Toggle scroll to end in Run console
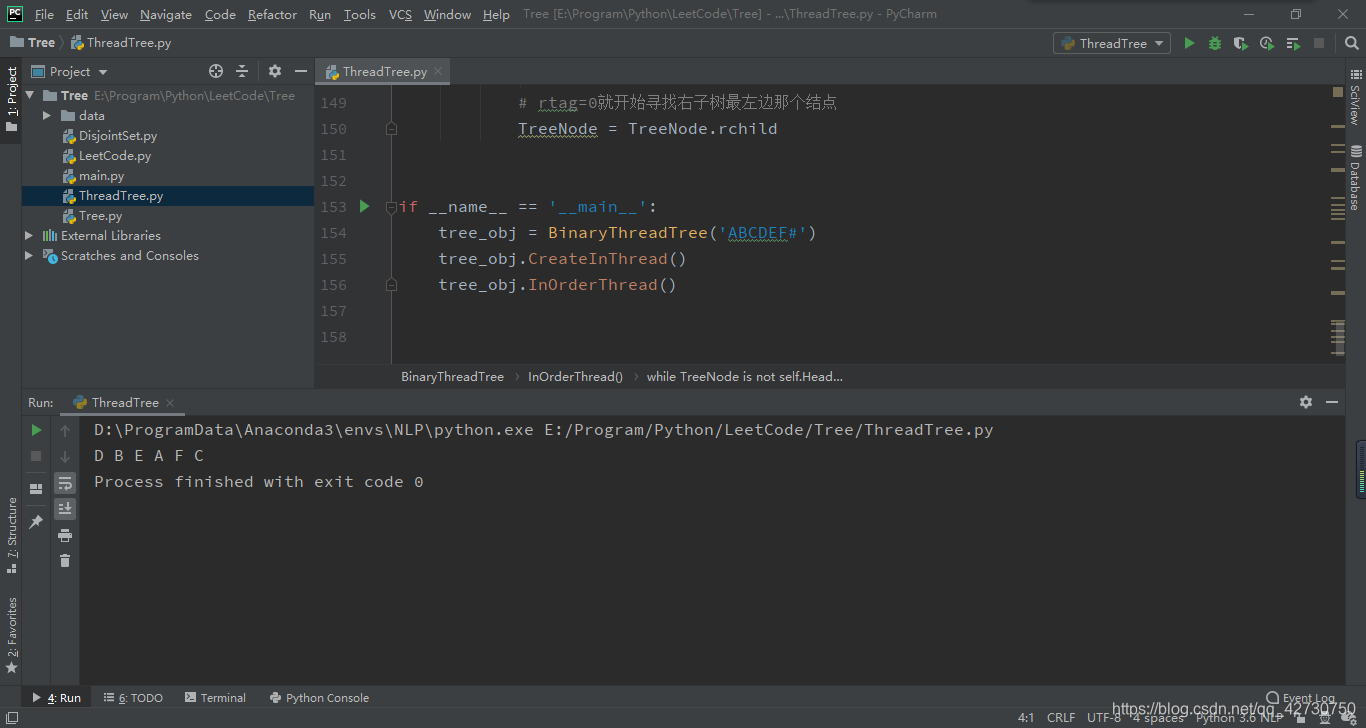 (x=65, y=509)
